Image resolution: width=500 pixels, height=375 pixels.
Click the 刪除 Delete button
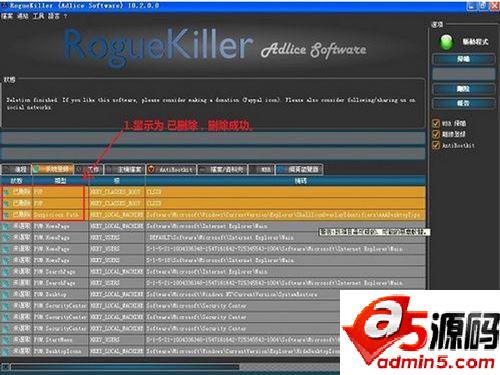(x=463, y=89)
